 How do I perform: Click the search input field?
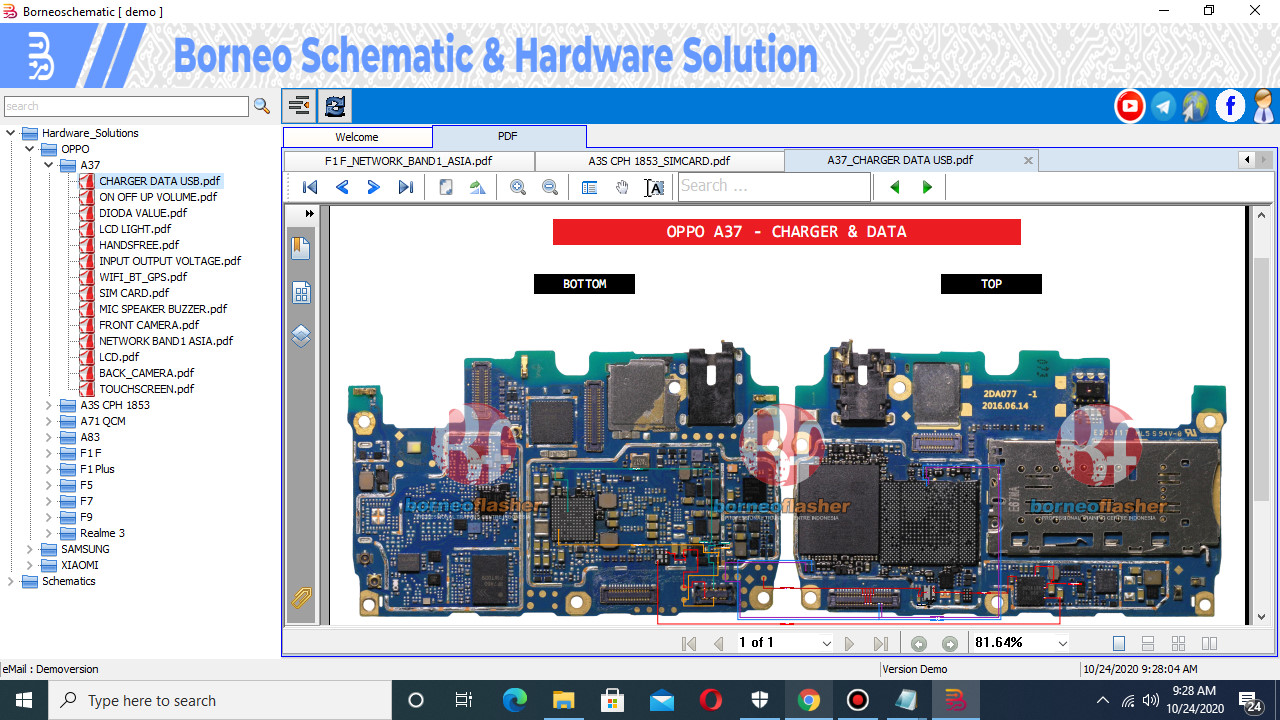pos(125,105)
